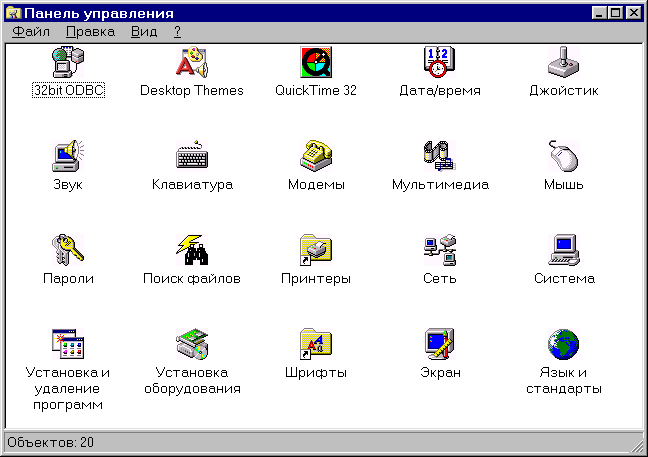Click the Мышь mouse icon
Screen dimensions: 648x457
point(564,156)
